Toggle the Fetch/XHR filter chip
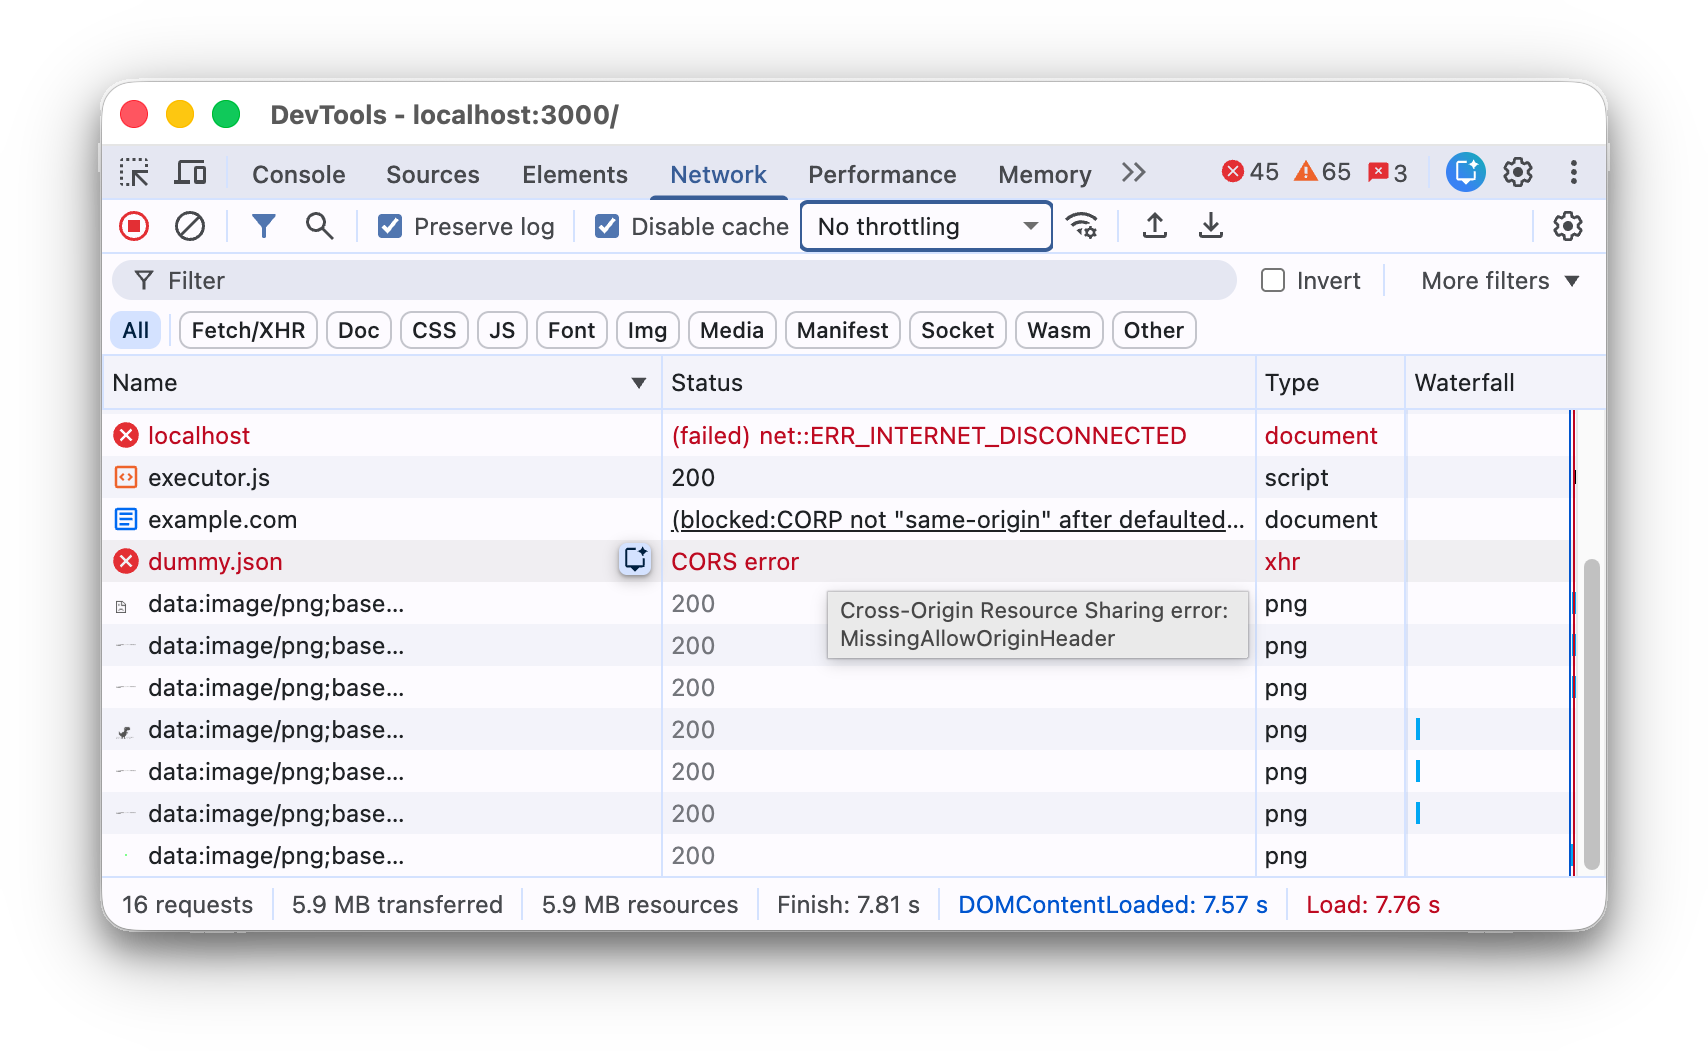Viewport: 1708px width, 1051px height. click(248, 330)
